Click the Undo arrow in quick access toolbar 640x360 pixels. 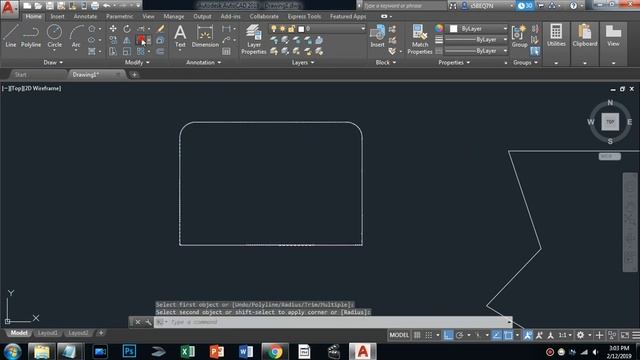tap(107, 6)
